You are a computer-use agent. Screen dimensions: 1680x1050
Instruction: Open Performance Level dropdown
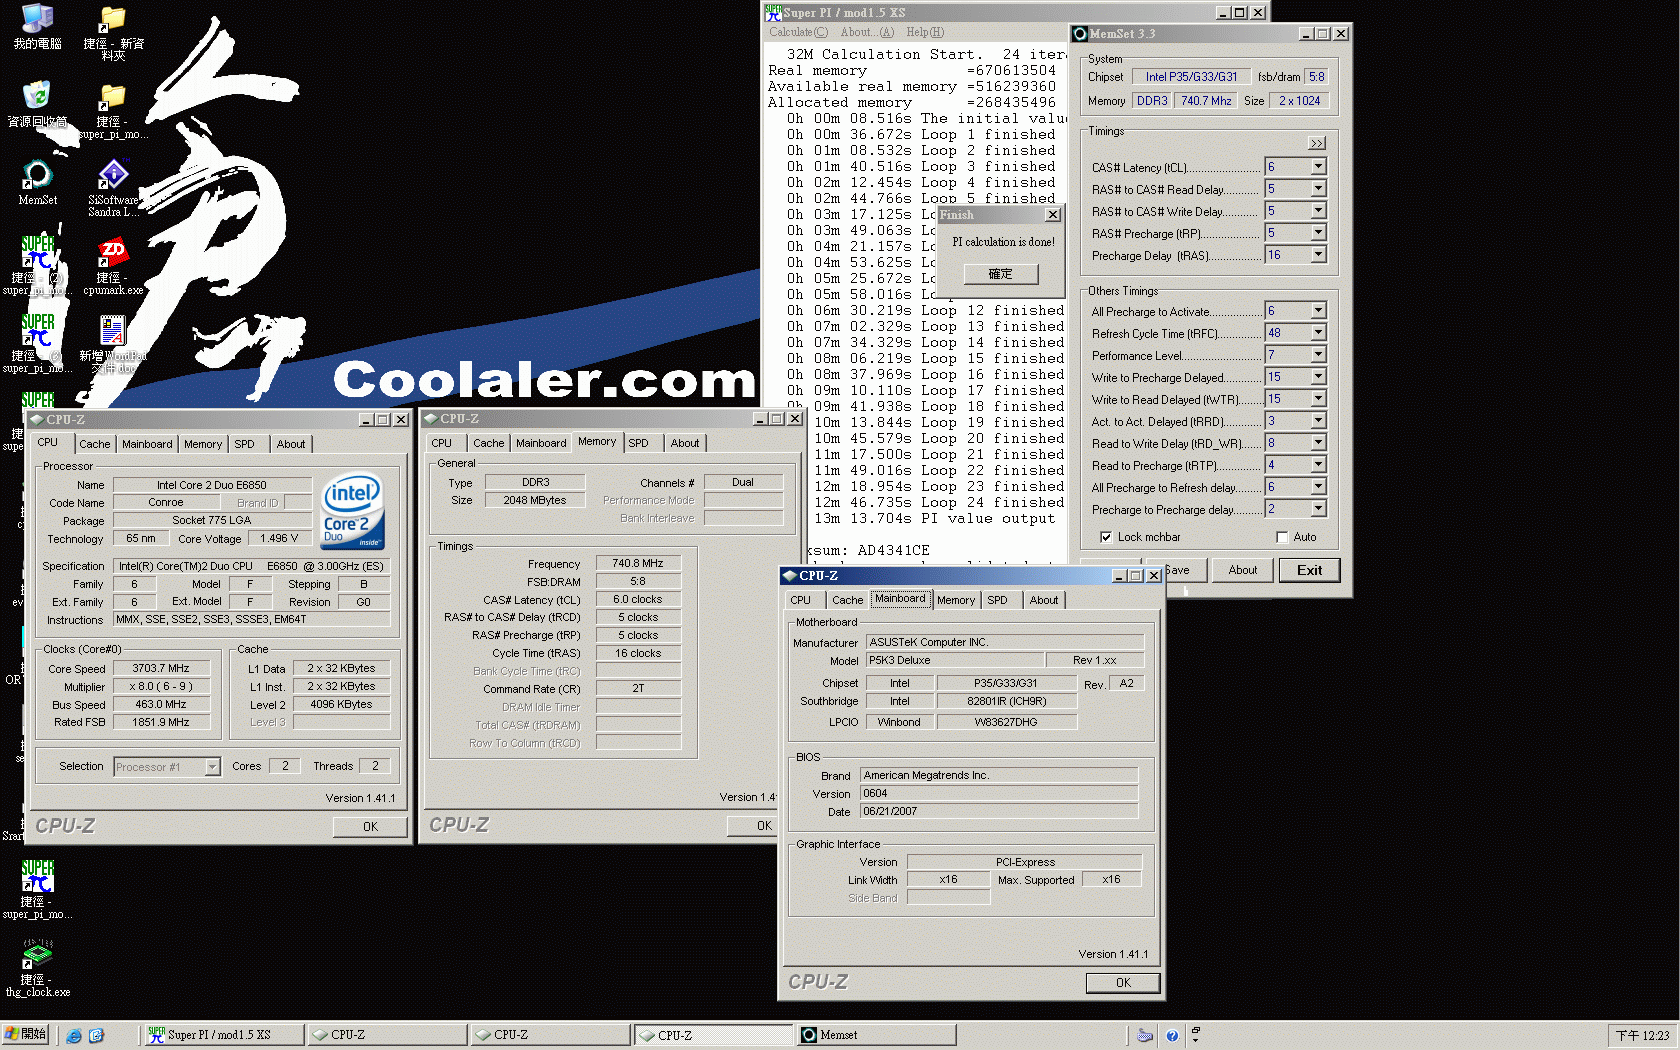pos(1318,355)
